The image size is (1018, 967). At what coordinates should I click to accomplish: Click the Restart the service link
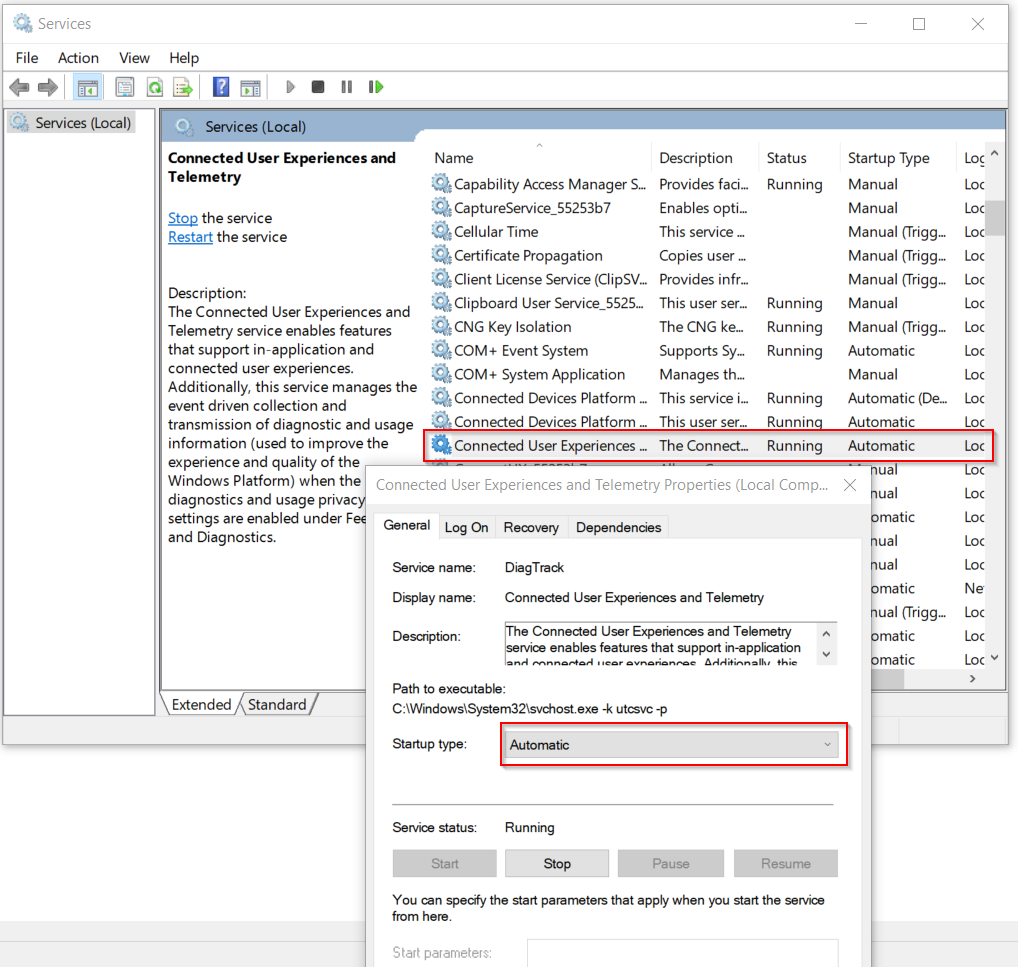[190, 237]
